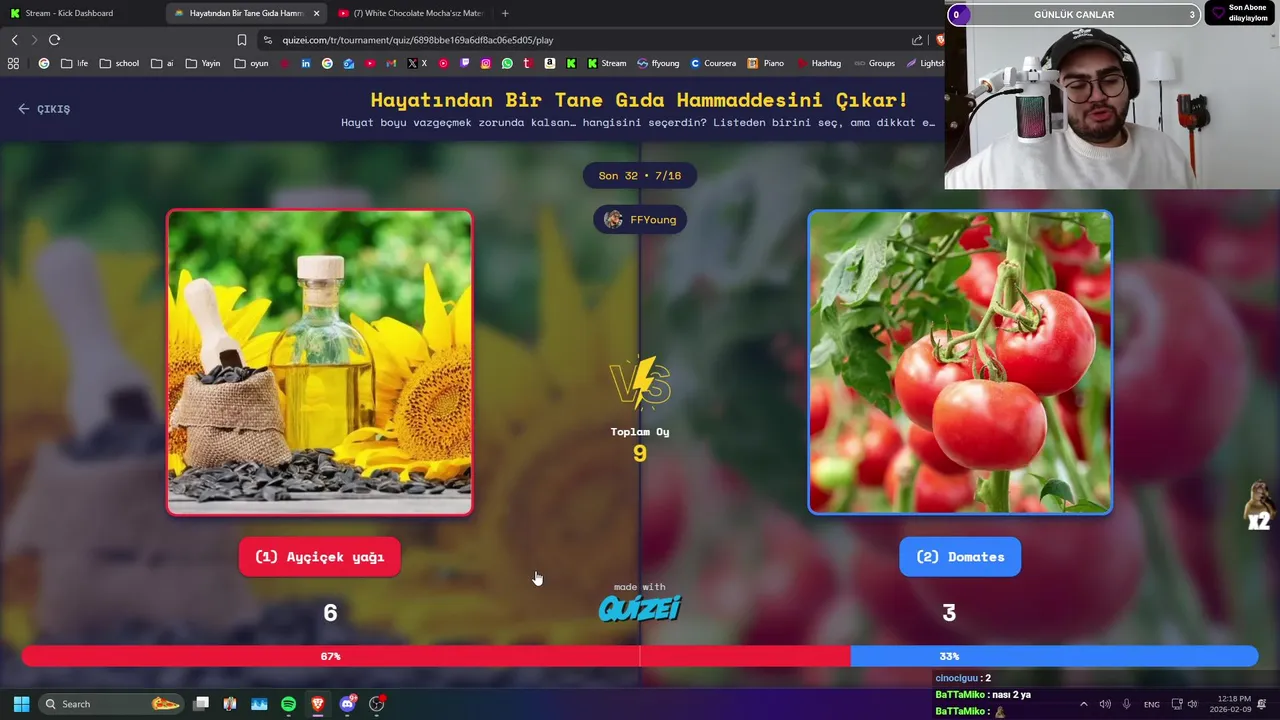Click the FFYoung user badge
This screenshot has width=1280, height=720.
point(640,220)
